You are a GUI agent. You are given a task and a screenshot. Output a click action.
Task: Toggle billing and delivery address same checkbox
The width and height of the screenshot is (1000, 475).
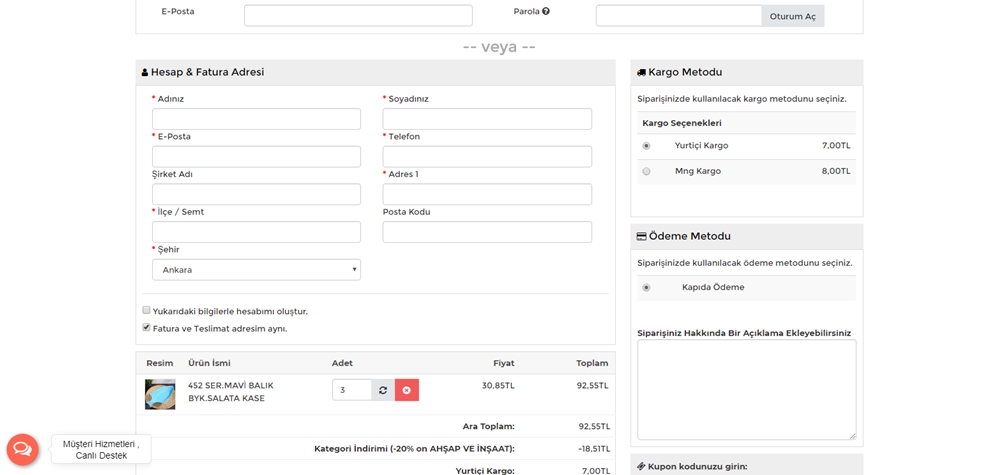click(147, 327)
